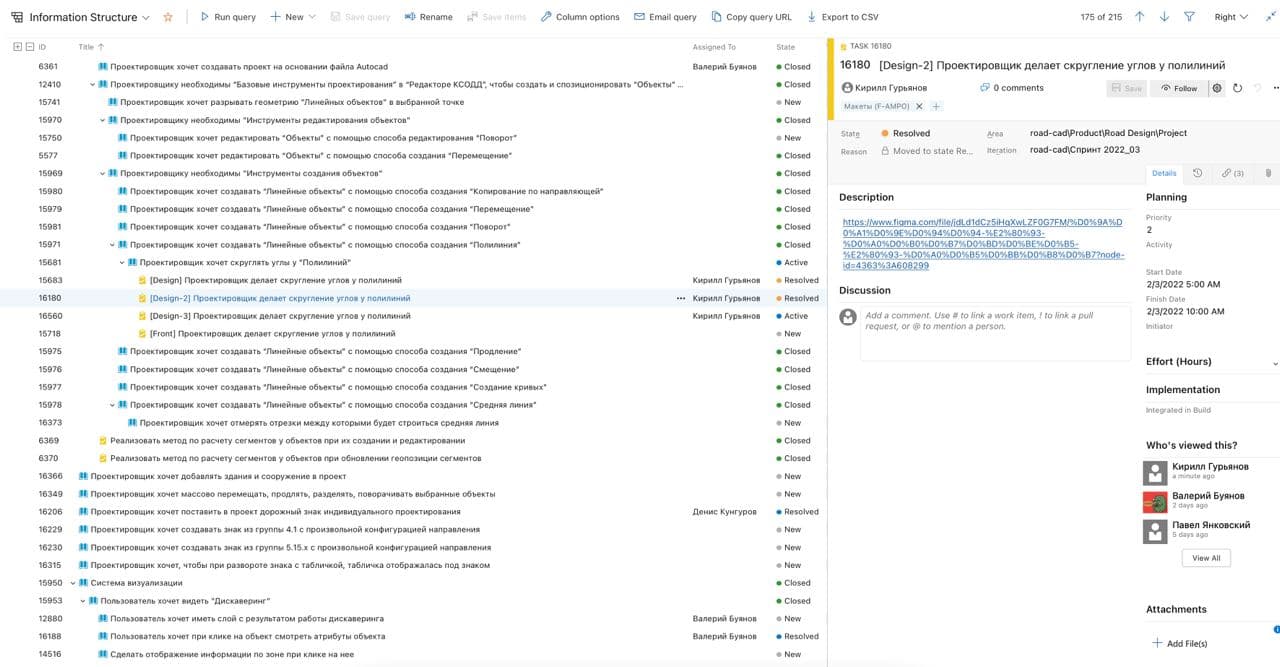Expand row 15978 'Средняя линия' subtree
The width and height of the screenshot is (1280, 667).
112,404
